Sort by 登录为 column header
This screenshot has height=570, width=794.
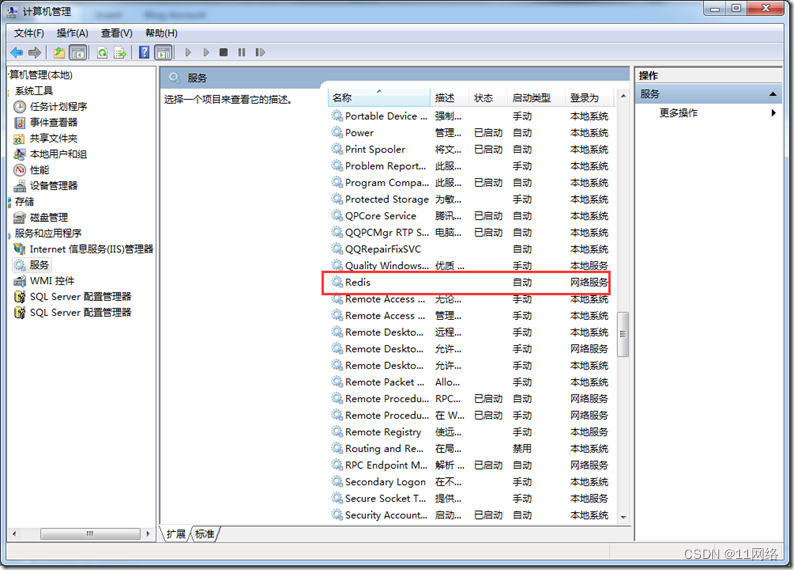(x=589, y=98)
